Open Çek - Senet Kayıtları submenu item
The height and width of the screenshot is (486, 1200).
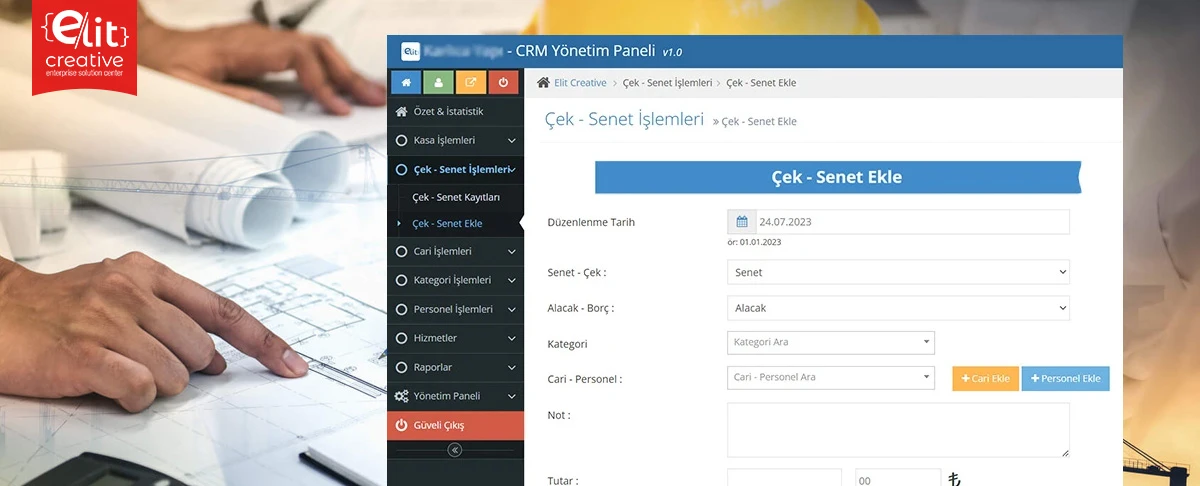tap(455, 198)
